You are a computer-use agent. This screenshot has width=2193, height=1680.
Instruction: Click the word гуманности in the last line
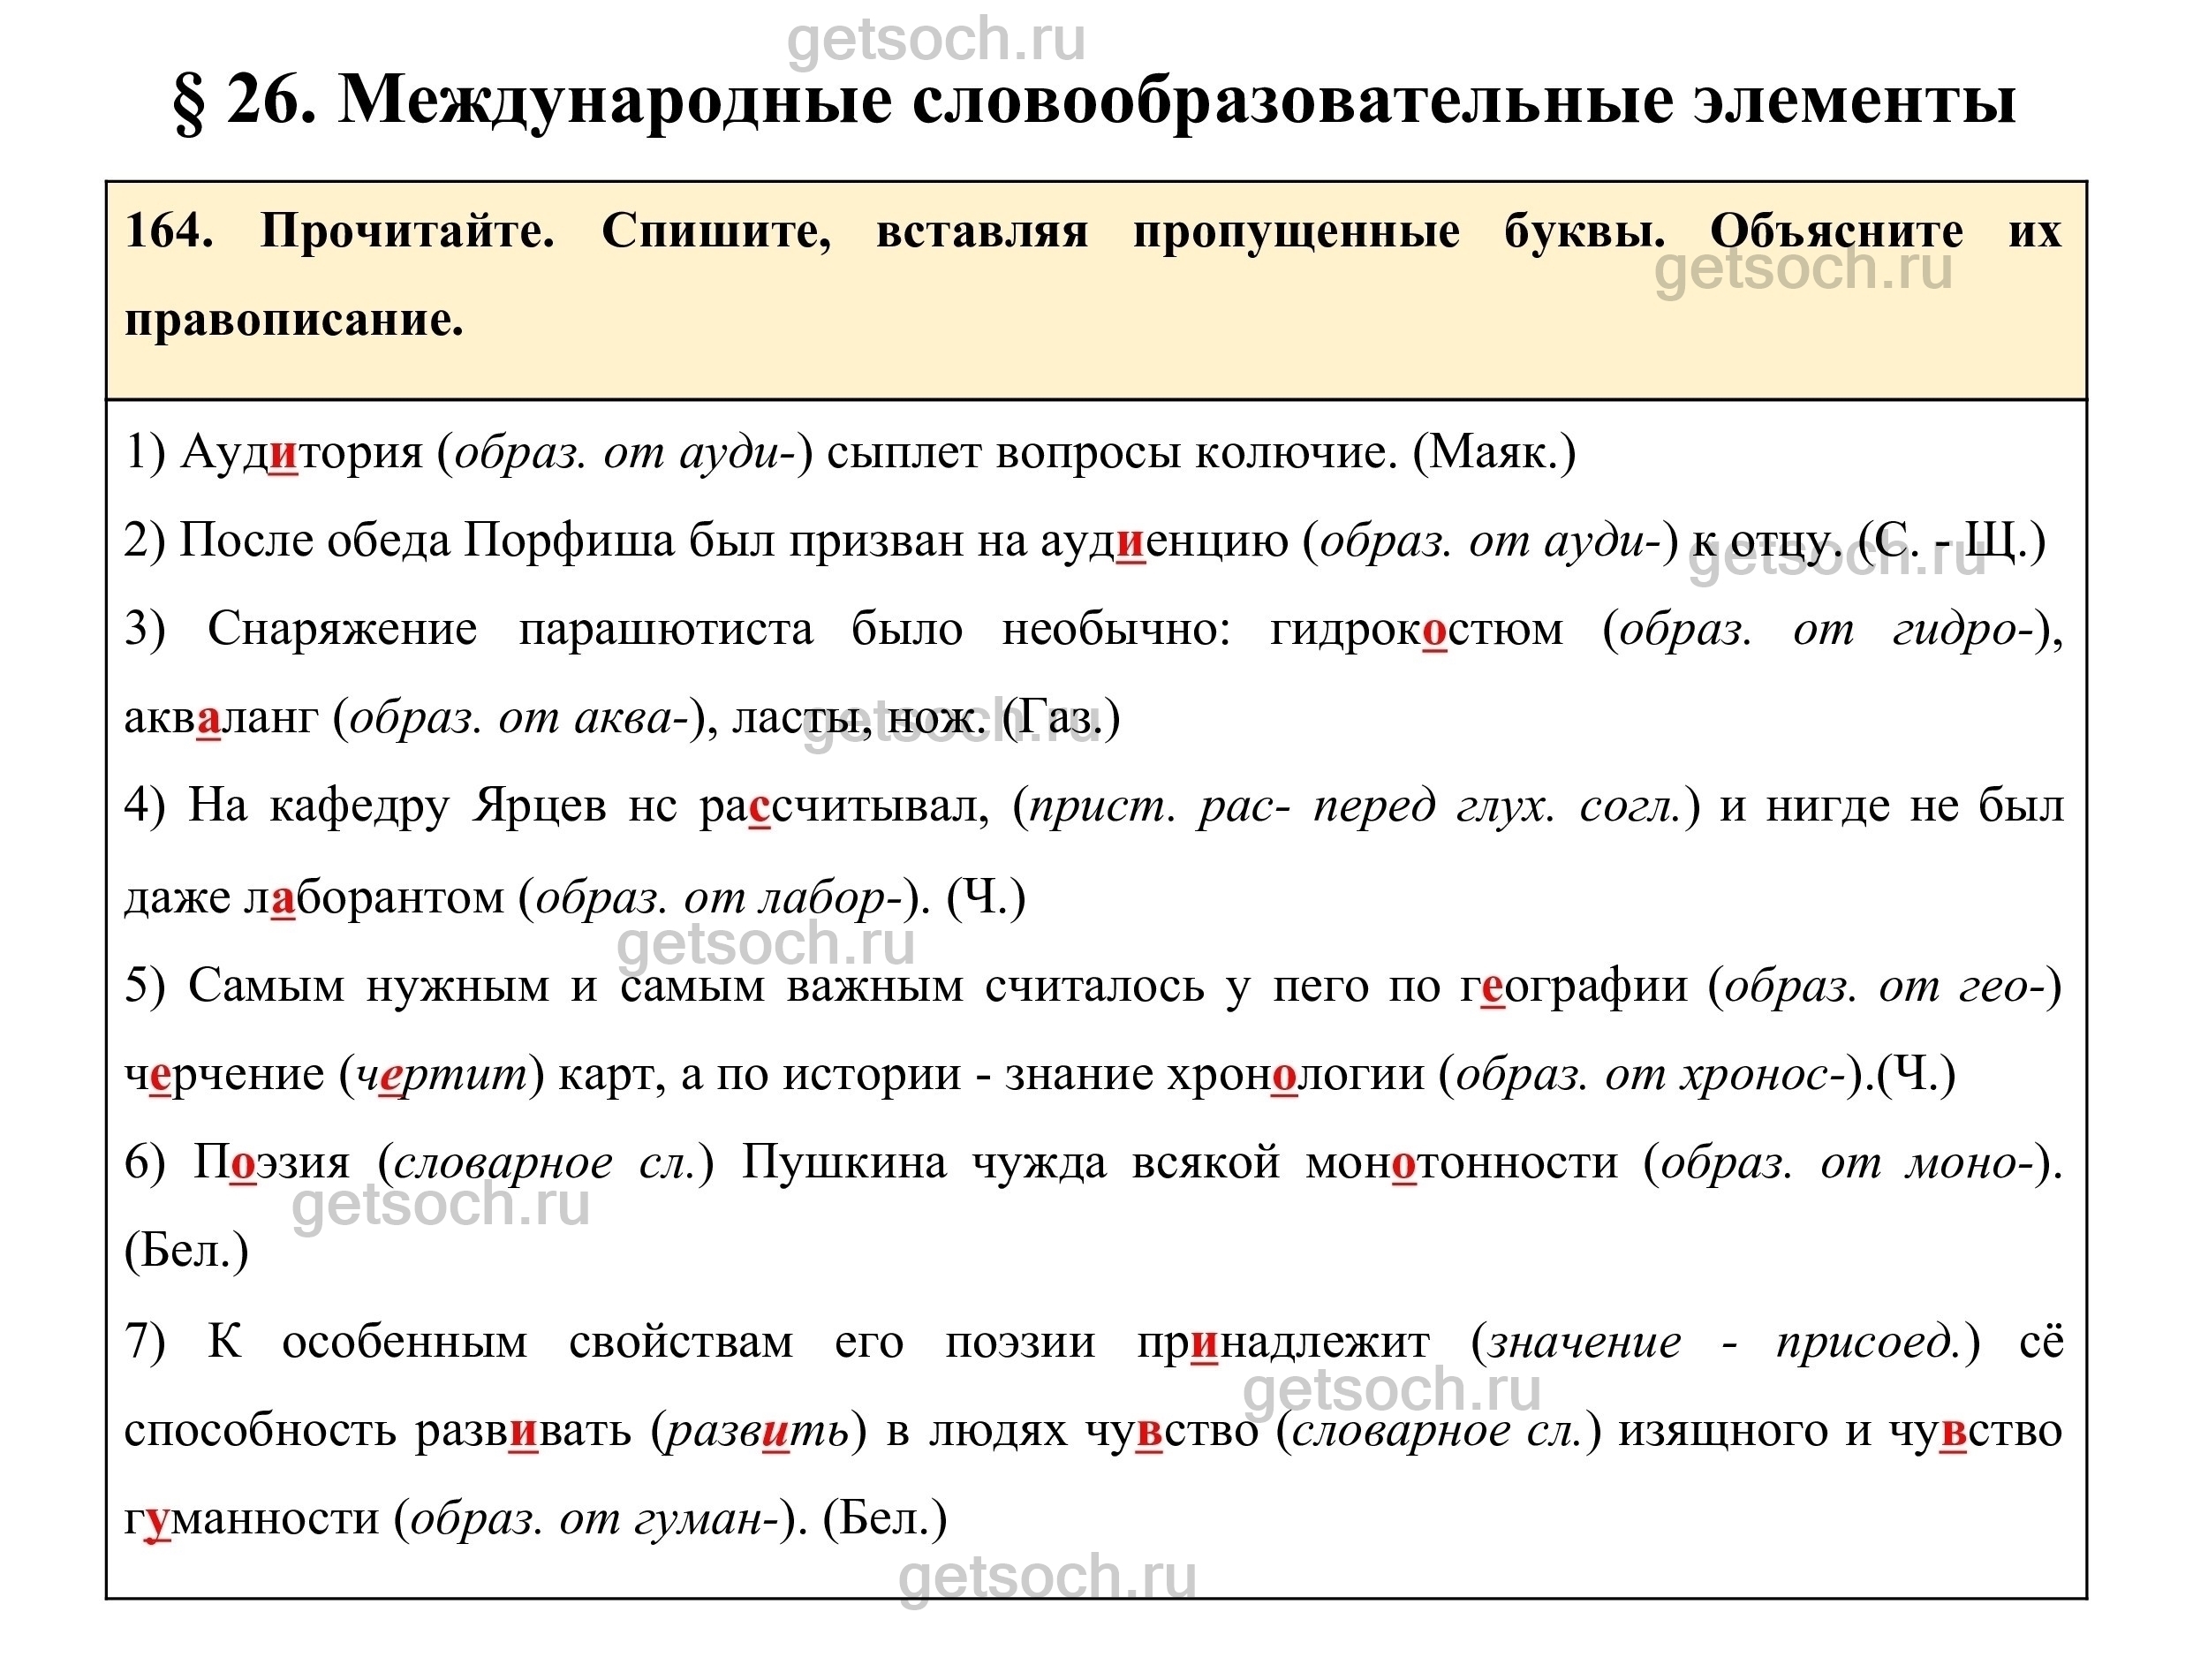[x=251, y=1519]
